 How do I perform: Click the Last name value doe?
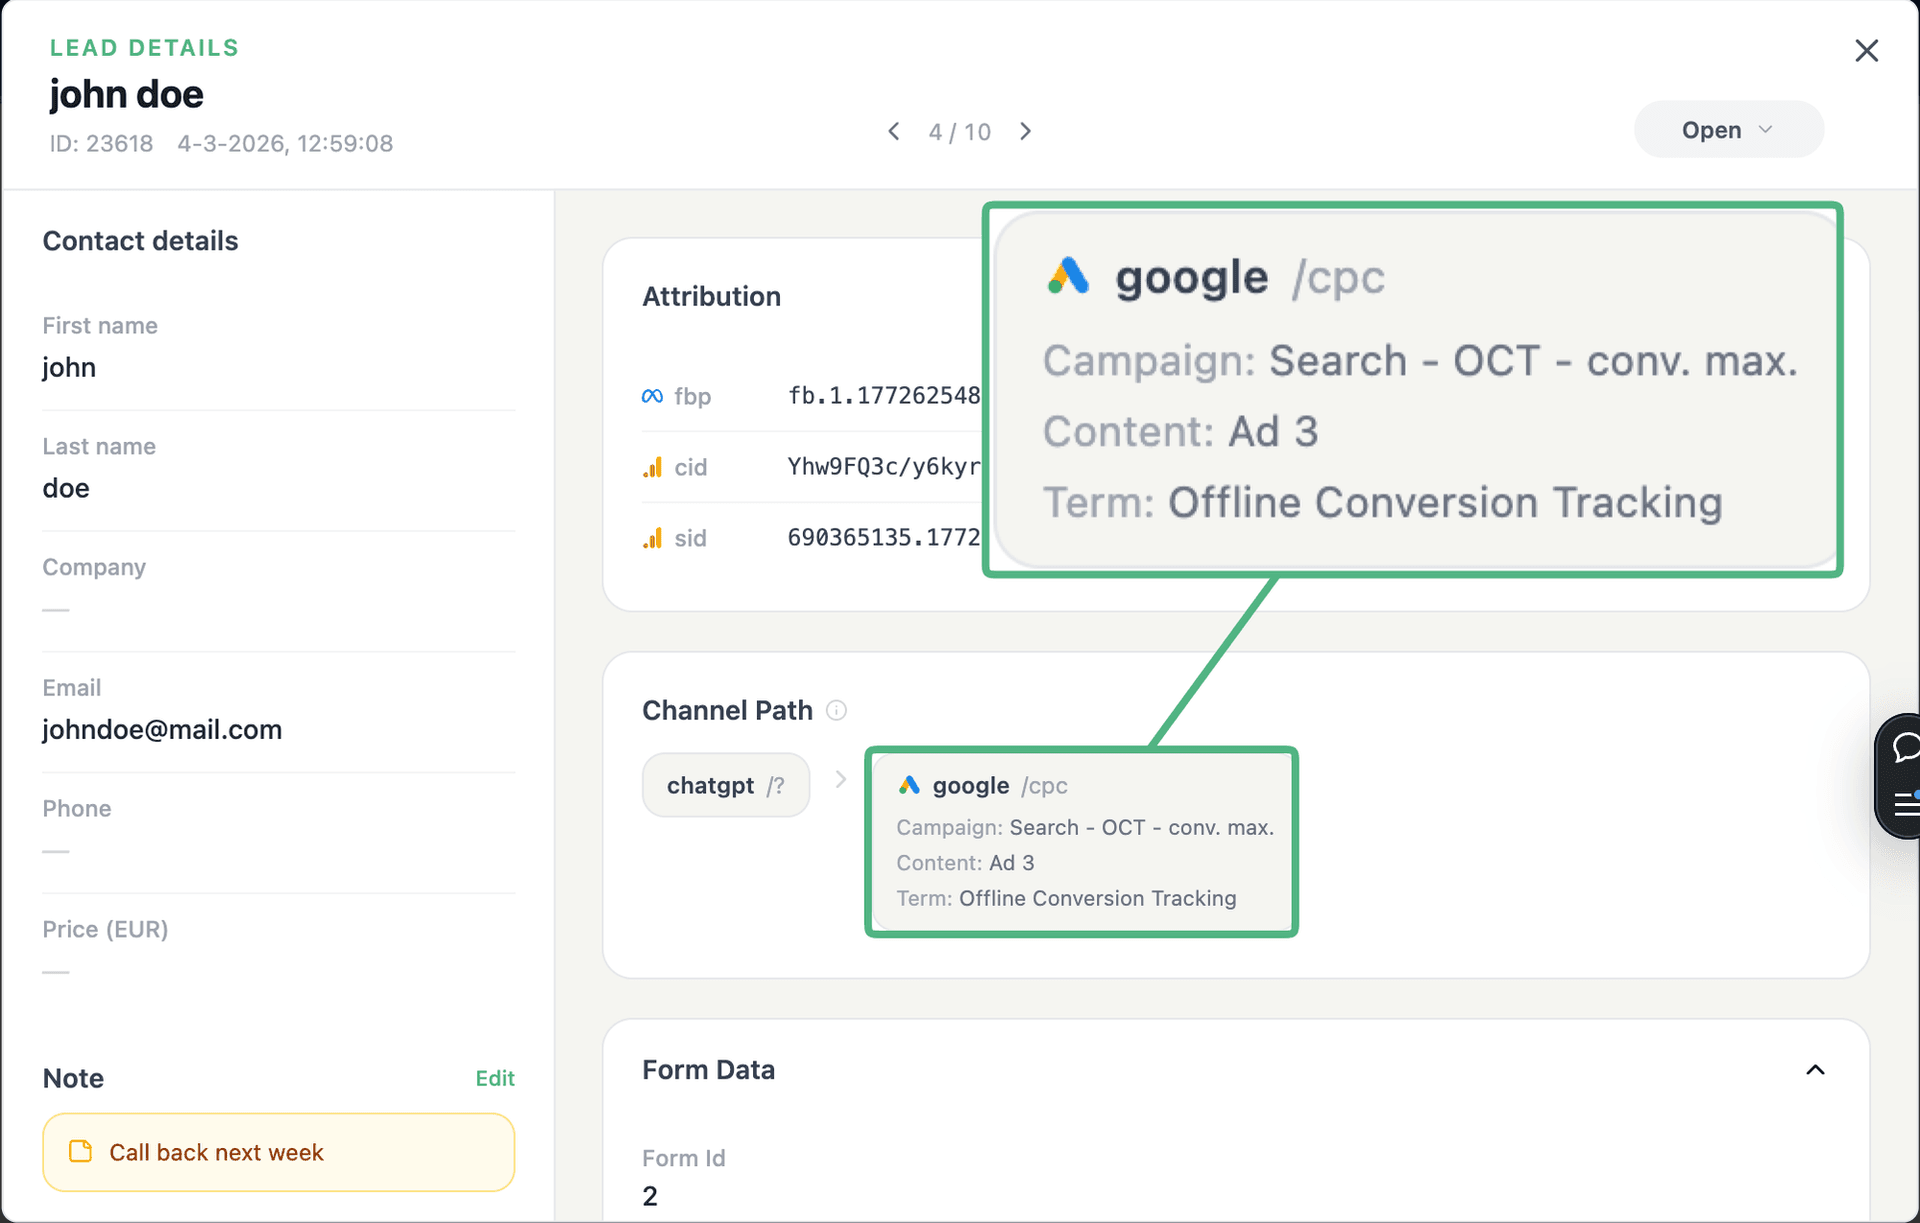(x=66, y=488)
